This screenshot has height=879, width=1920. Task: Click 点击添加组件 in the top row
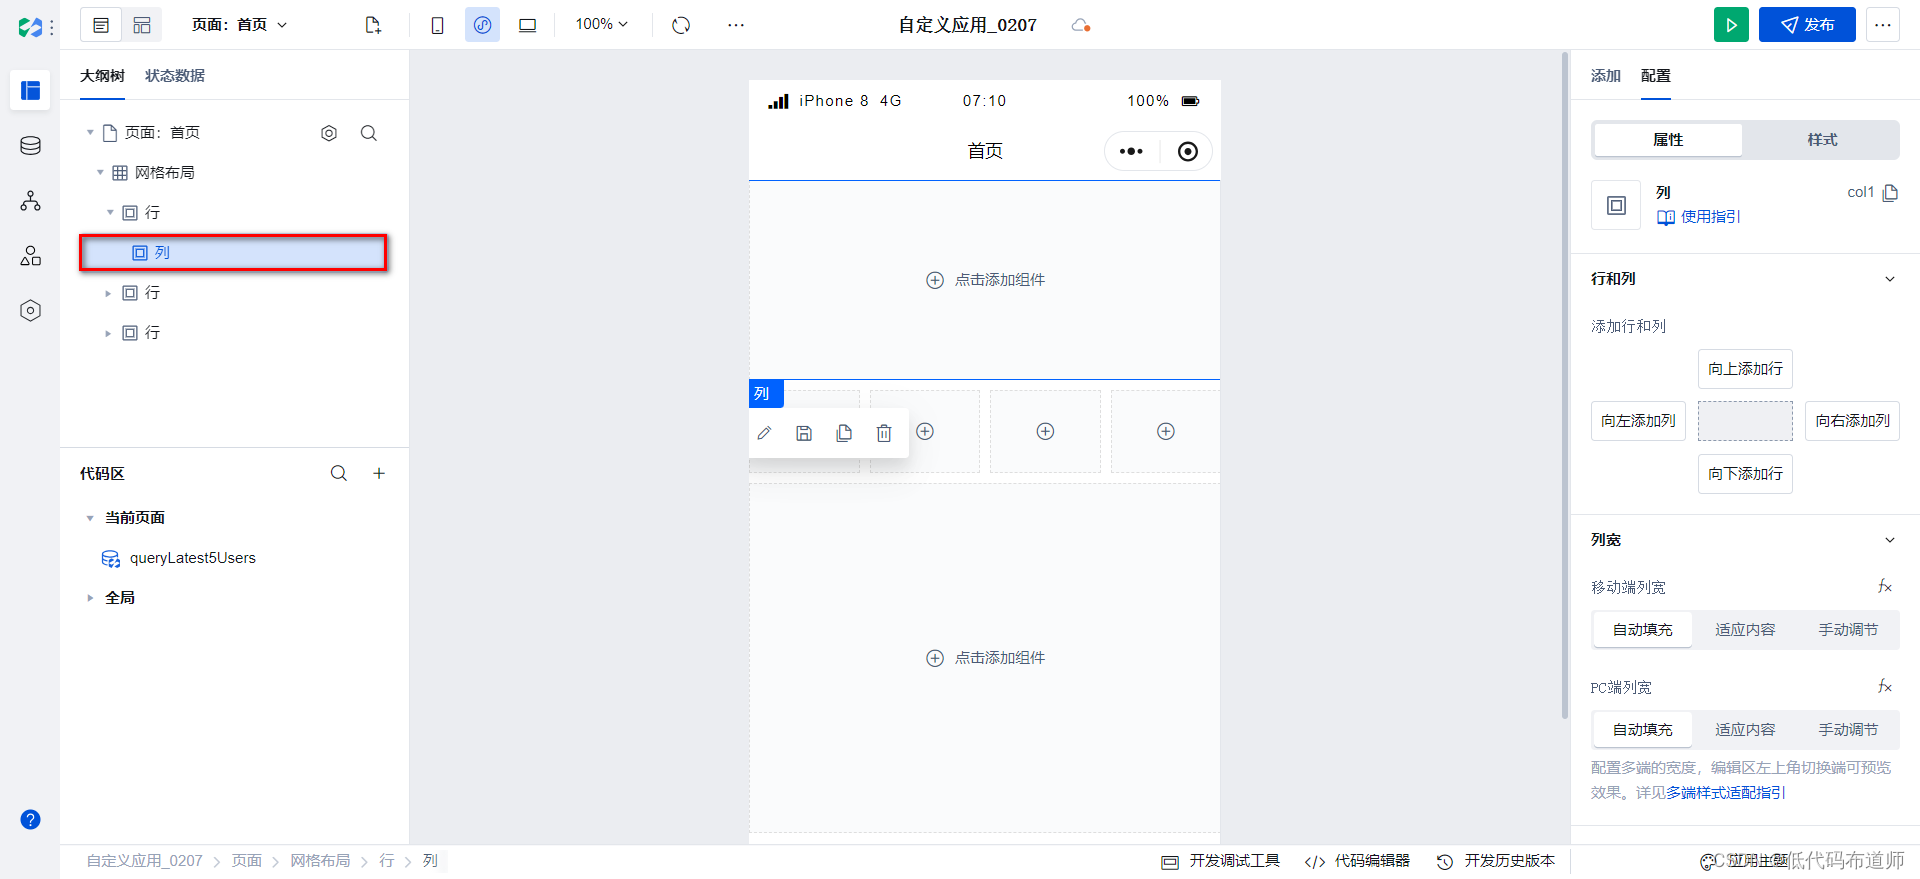[985, 280]
